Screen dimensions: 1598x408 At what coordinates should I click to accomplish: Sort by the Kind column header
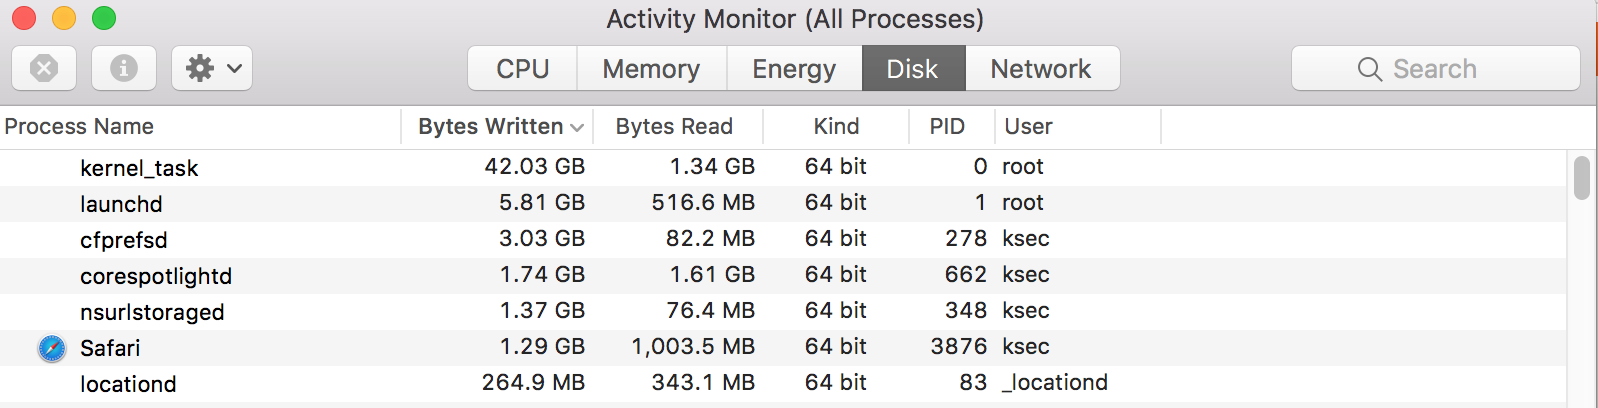[836, 126]
